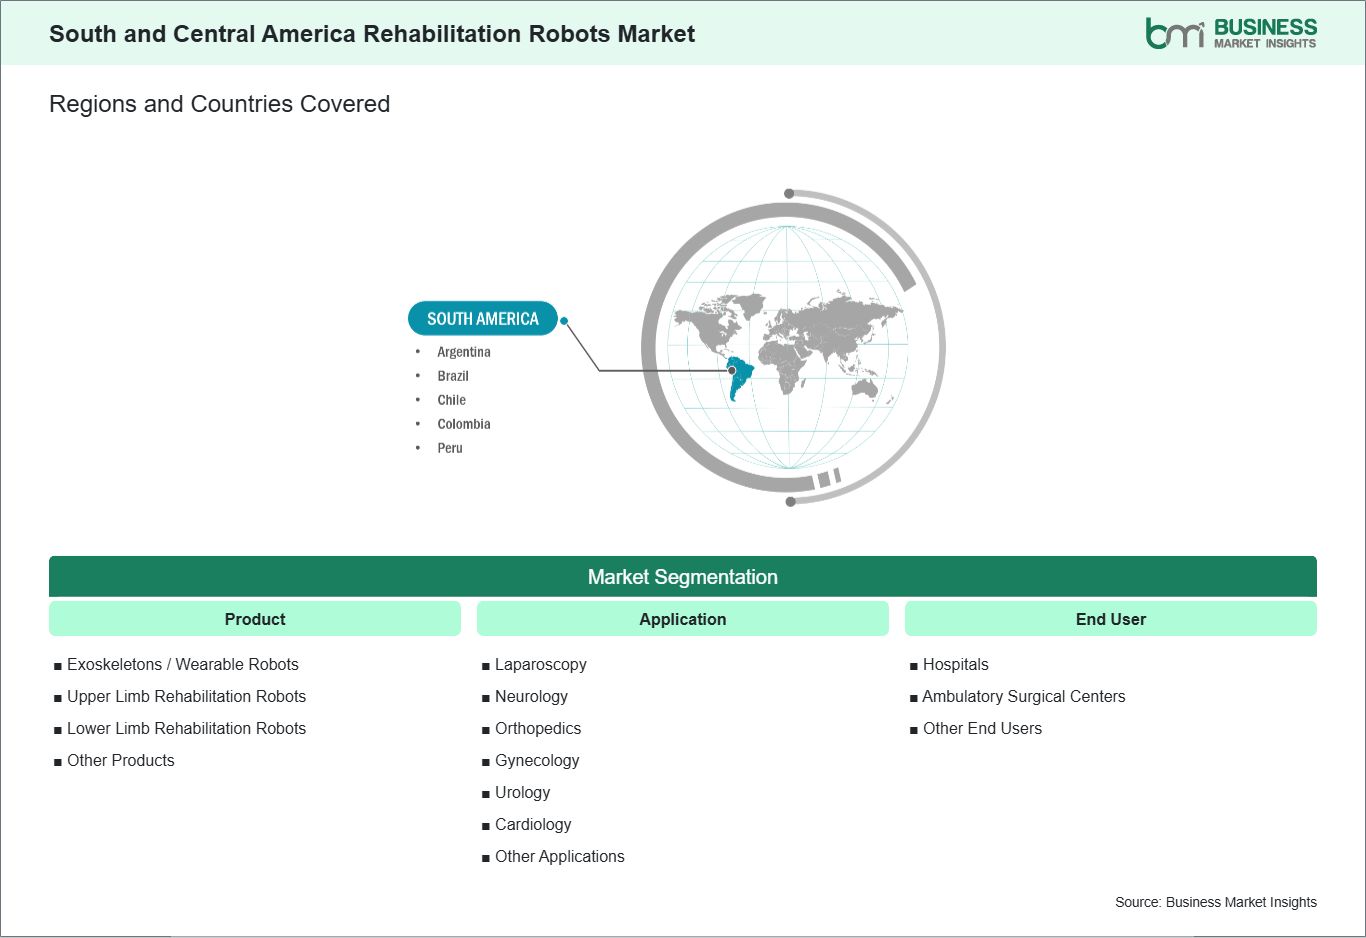Click the world globe map graphic
1366x938 pixels.
tap(792, 347)
